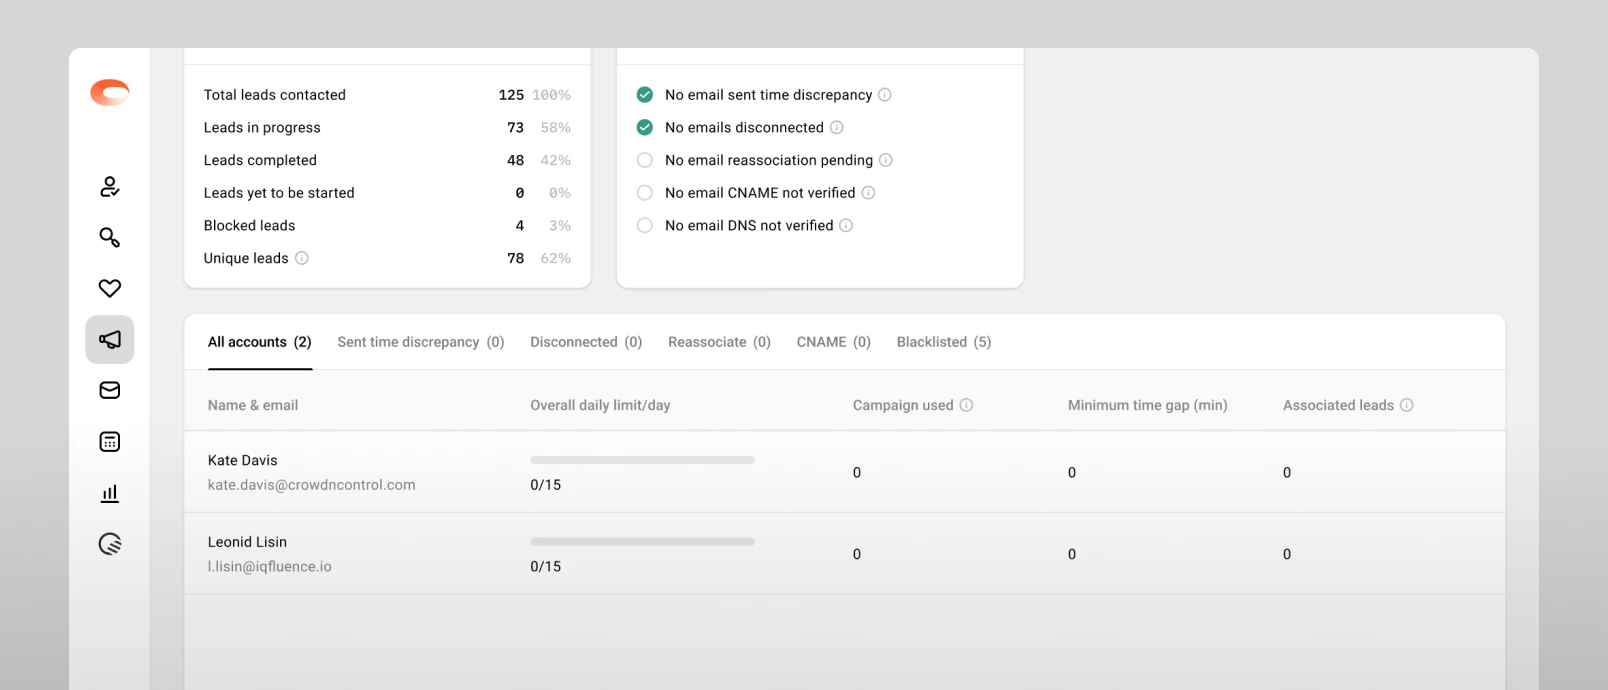Click the No emails disconnected checkmark
Screen dimensions: 1608x690
(x=645, y=127)
